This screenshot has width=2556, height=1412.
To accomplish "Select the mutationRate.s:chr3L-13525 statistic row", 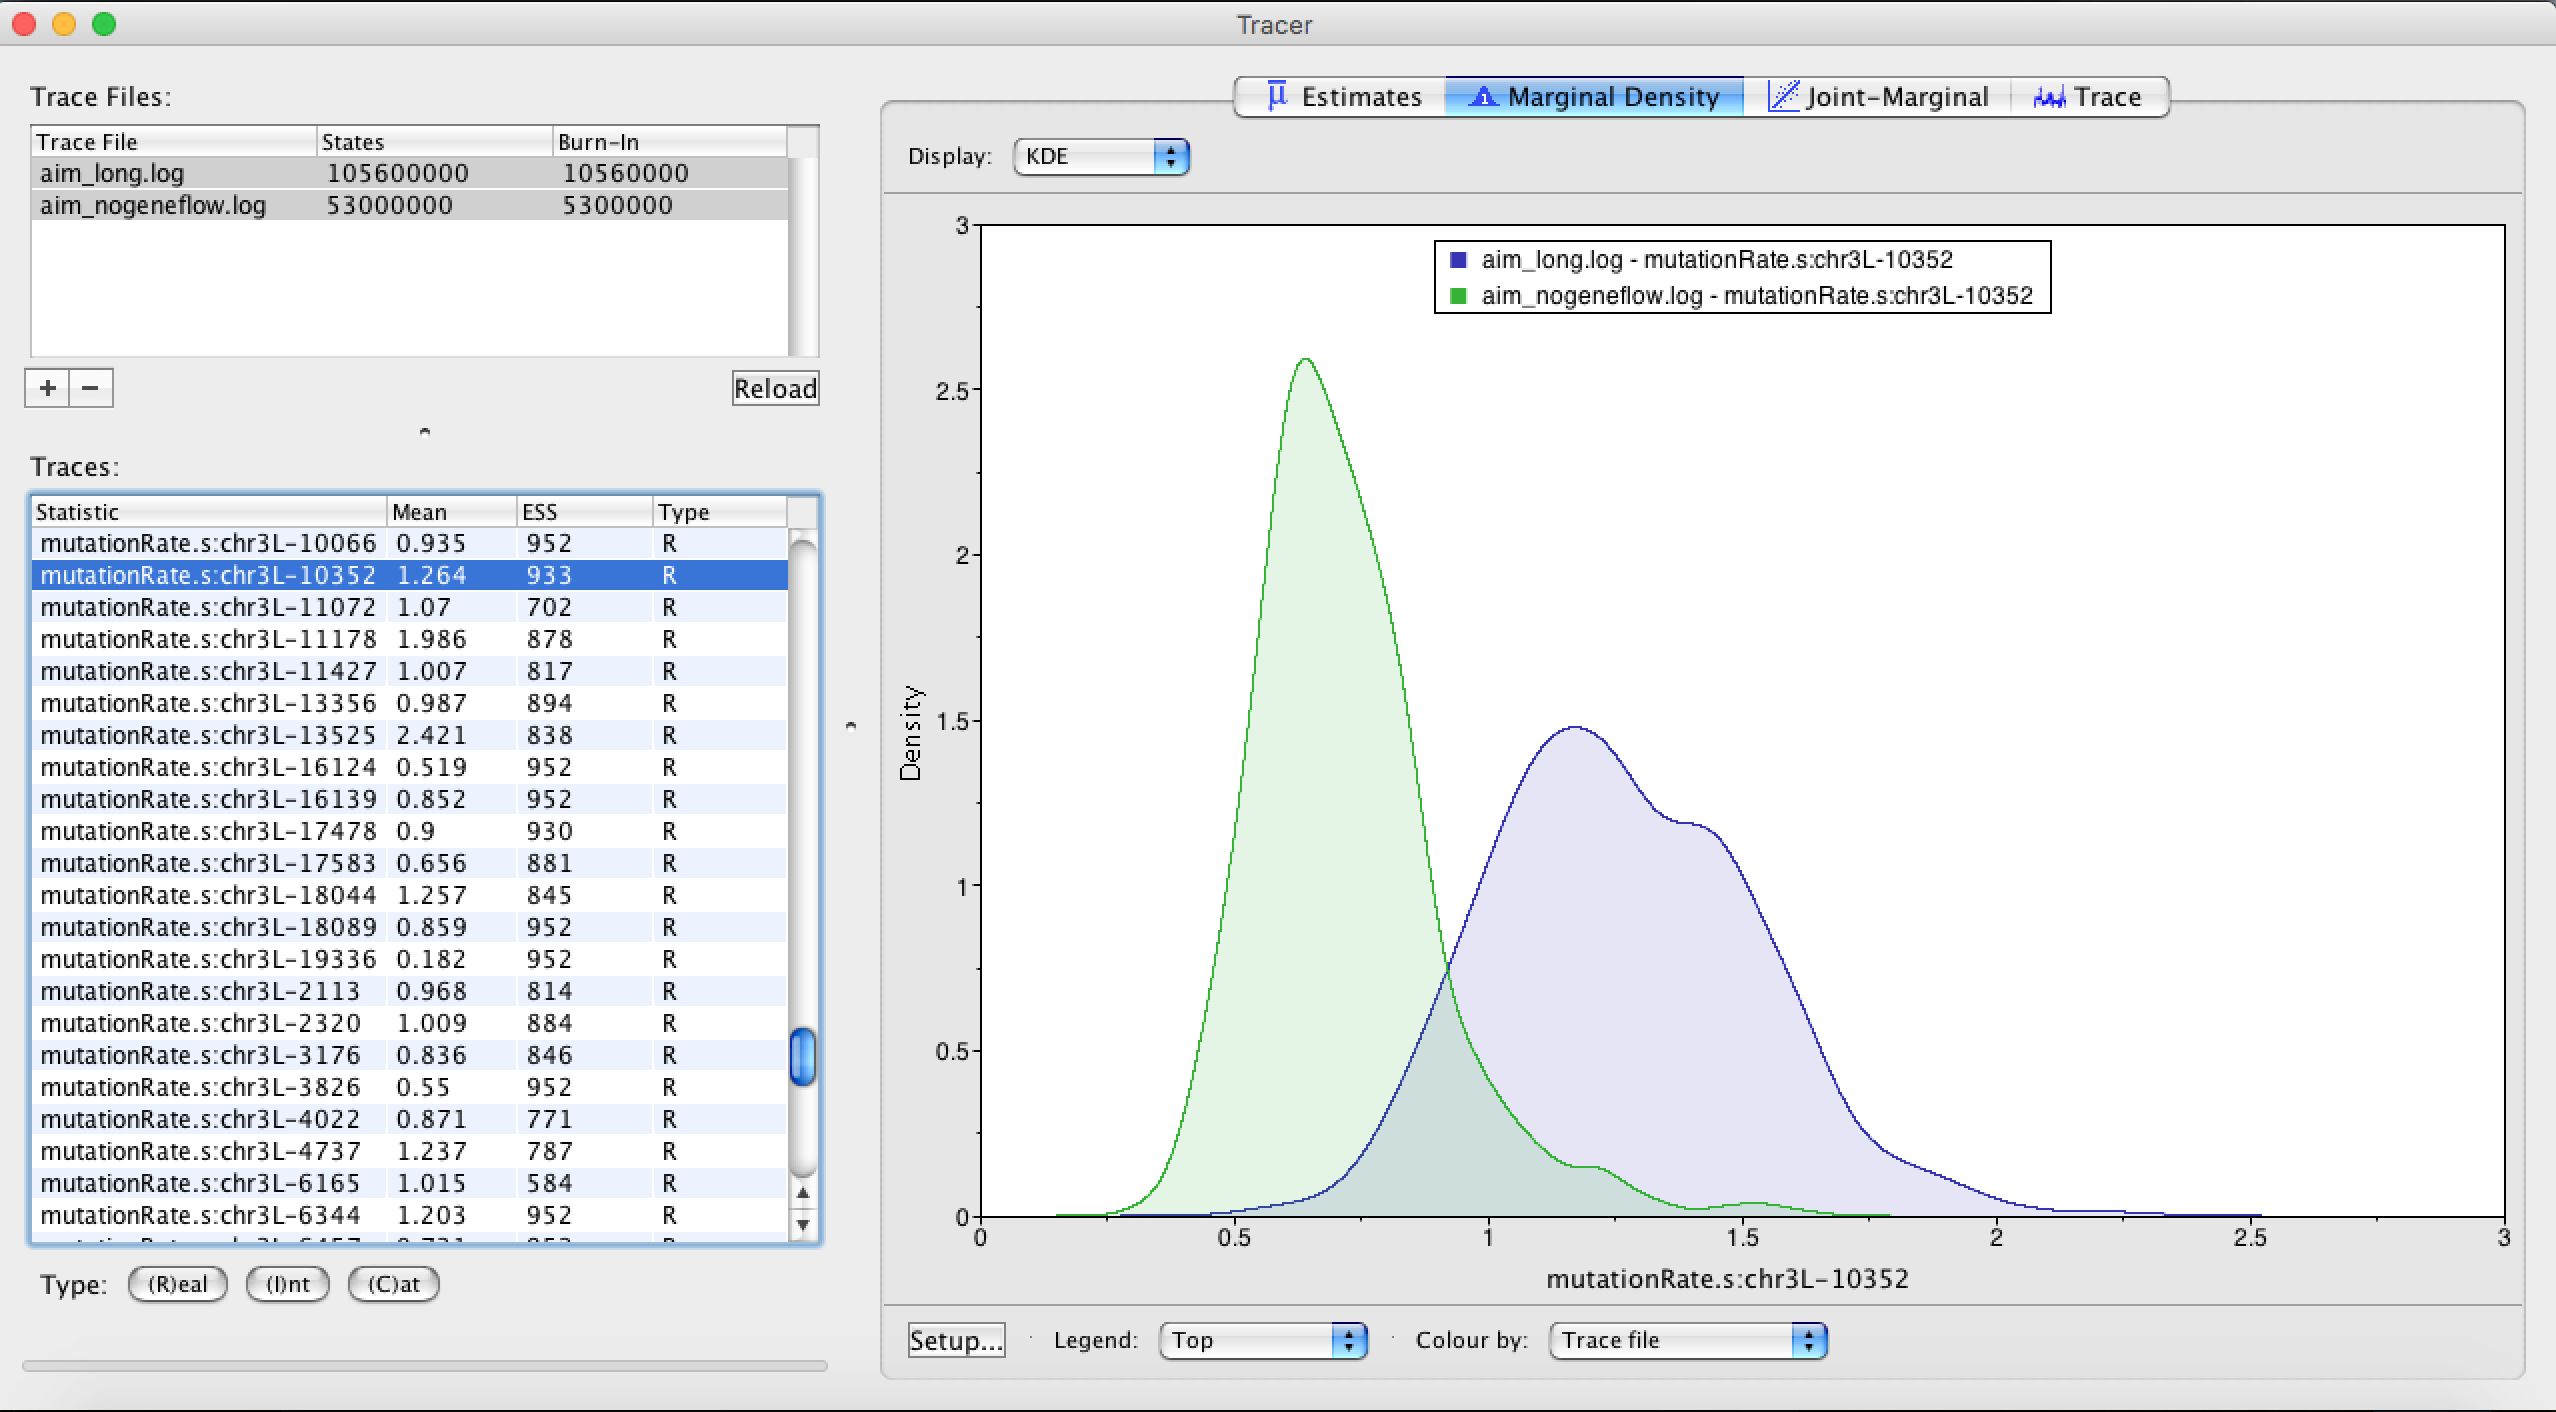I will pyautogui.click(x=208, y=735).
